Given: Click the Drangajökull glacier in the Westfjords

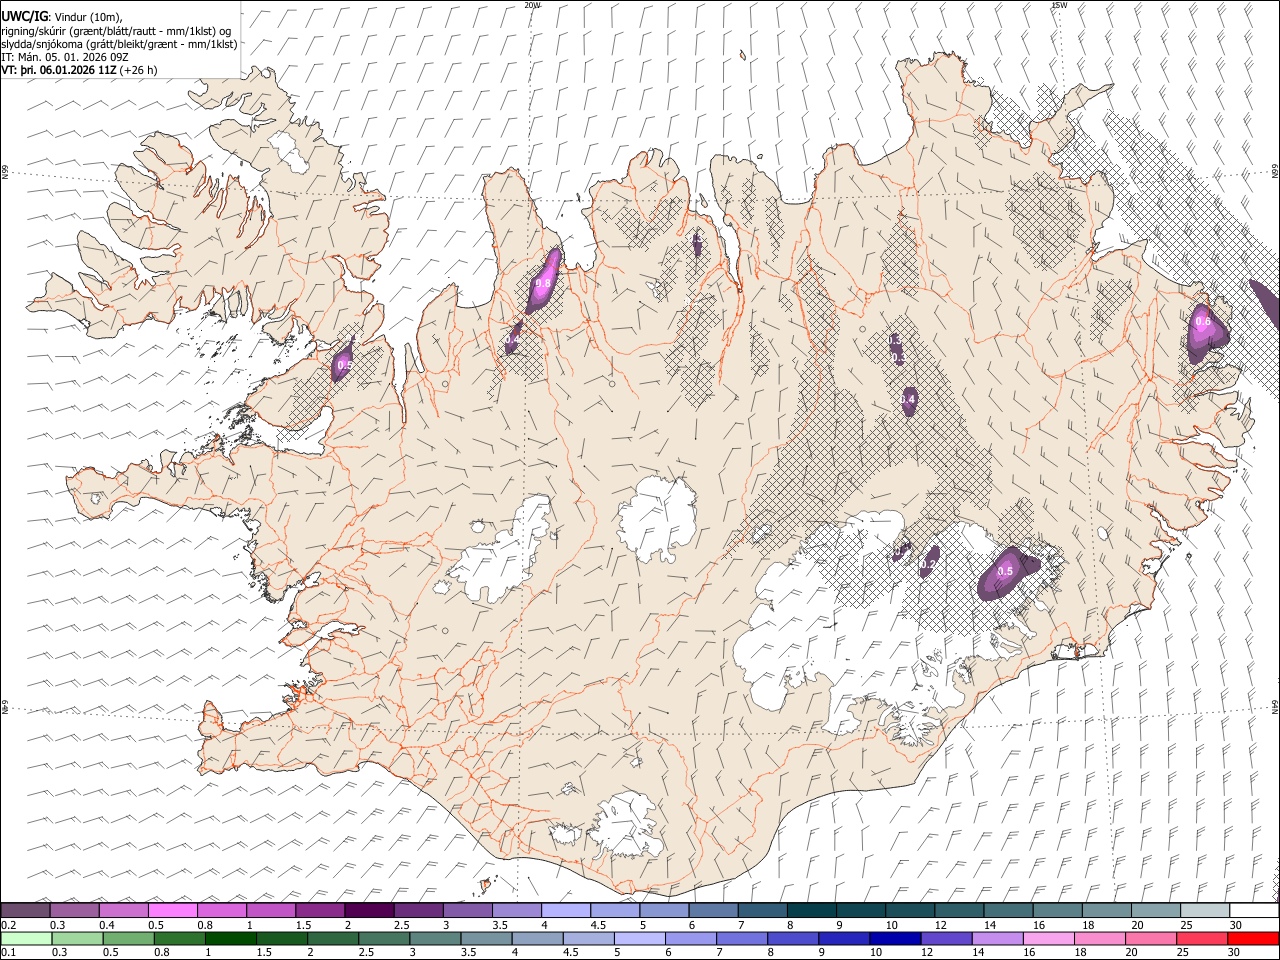Looking at the screenshot, I should pos(290,150).
